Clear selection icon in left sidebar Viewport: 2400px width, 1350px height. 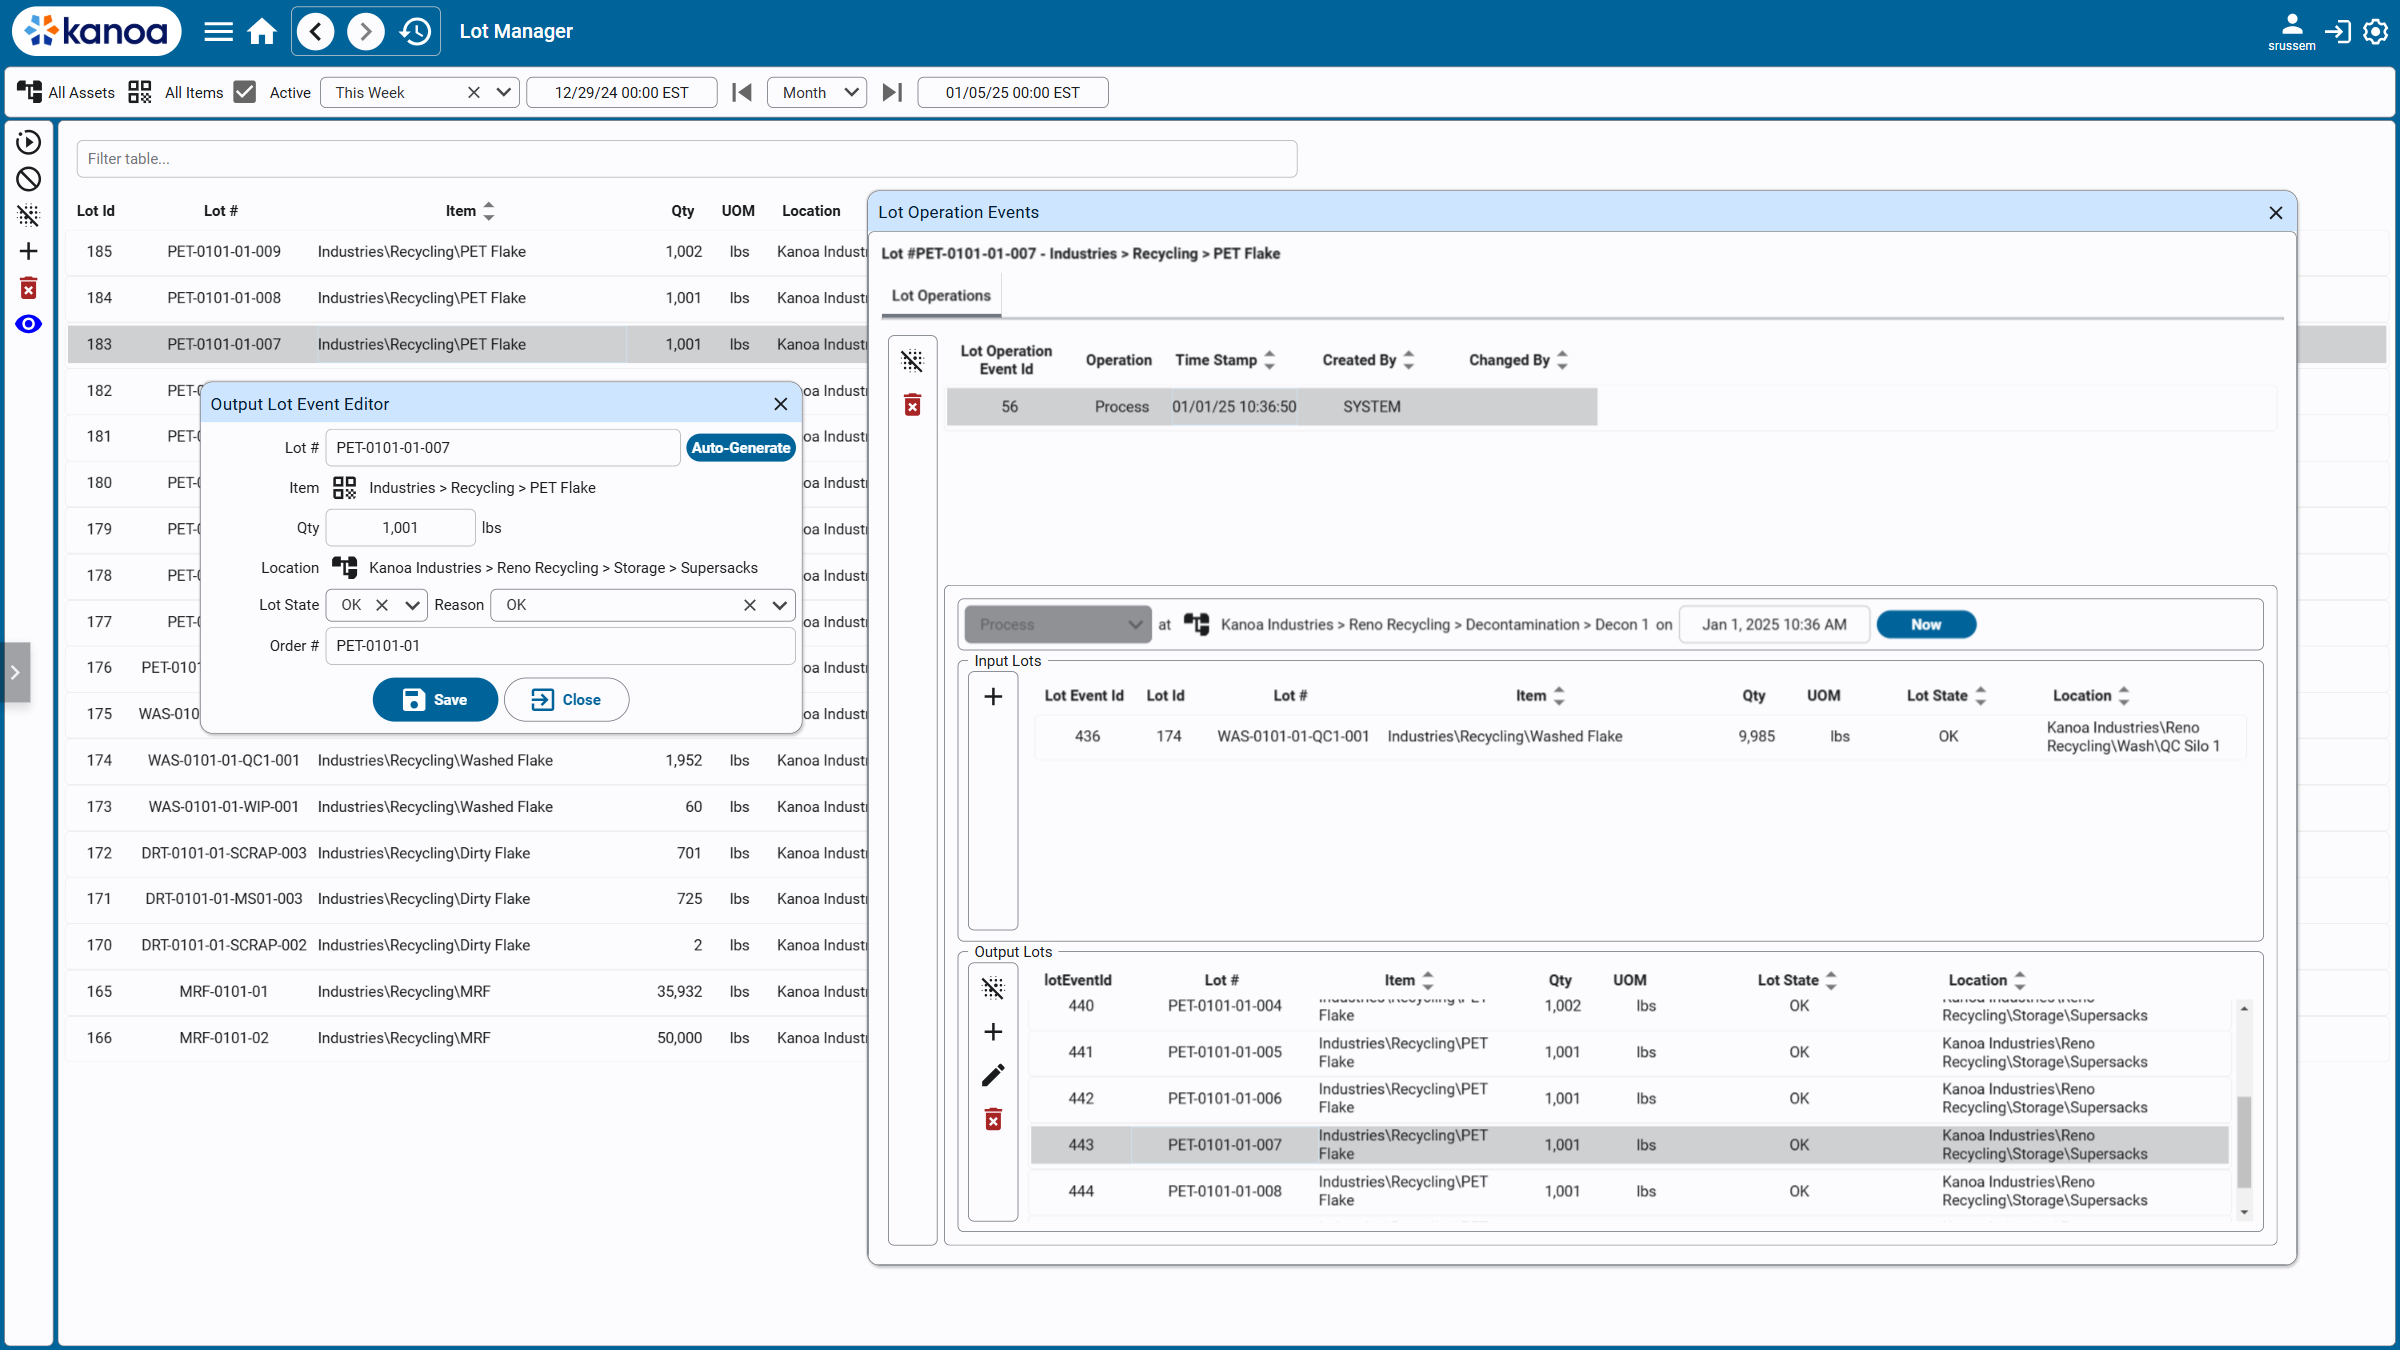29,215
